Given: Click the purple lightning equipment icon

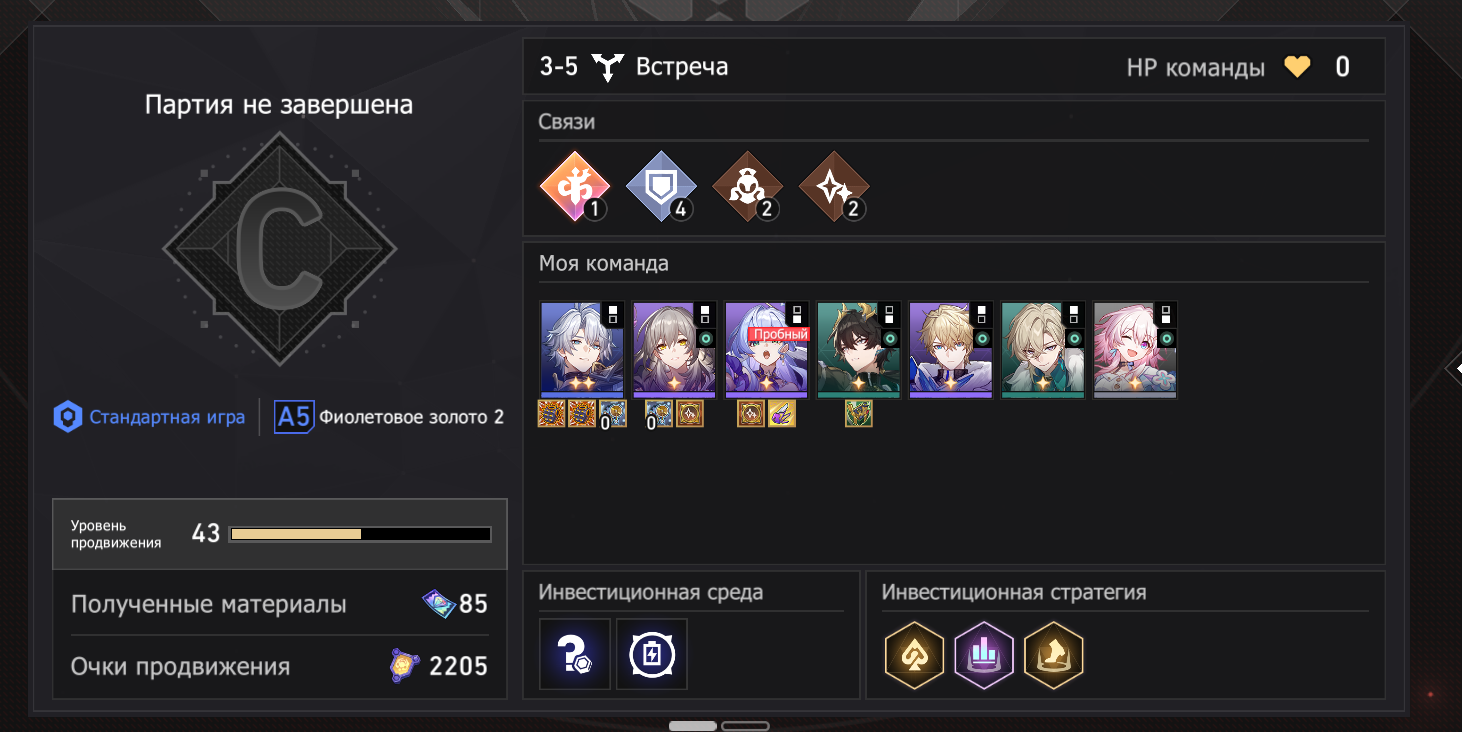Looking at the screenshot, I should 782,413.
